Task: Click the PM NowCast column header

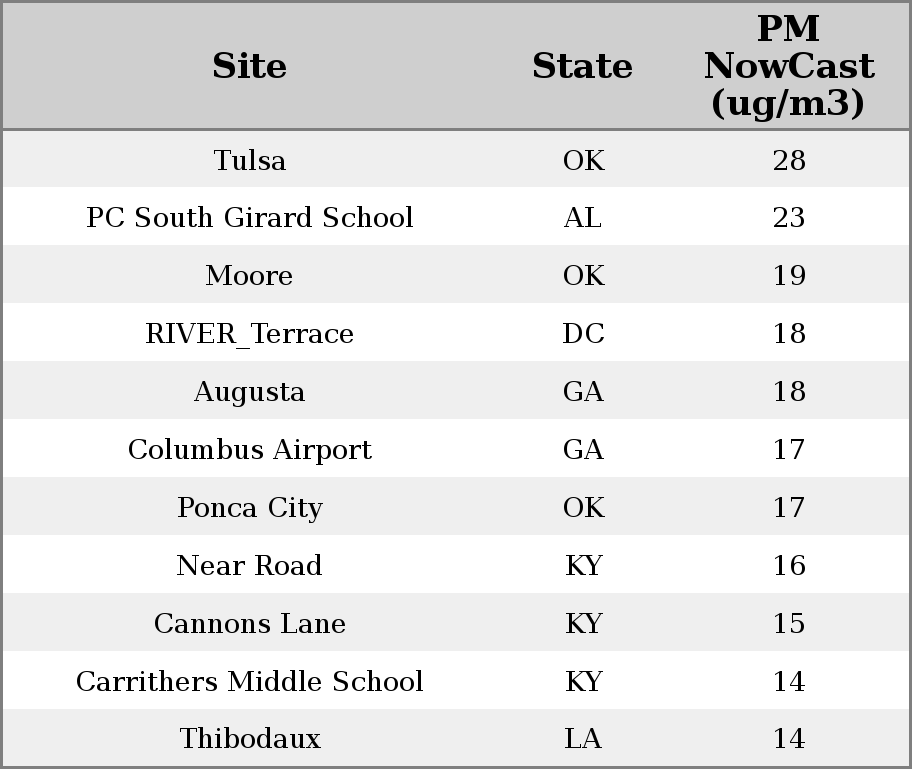Action: [789, 66]
